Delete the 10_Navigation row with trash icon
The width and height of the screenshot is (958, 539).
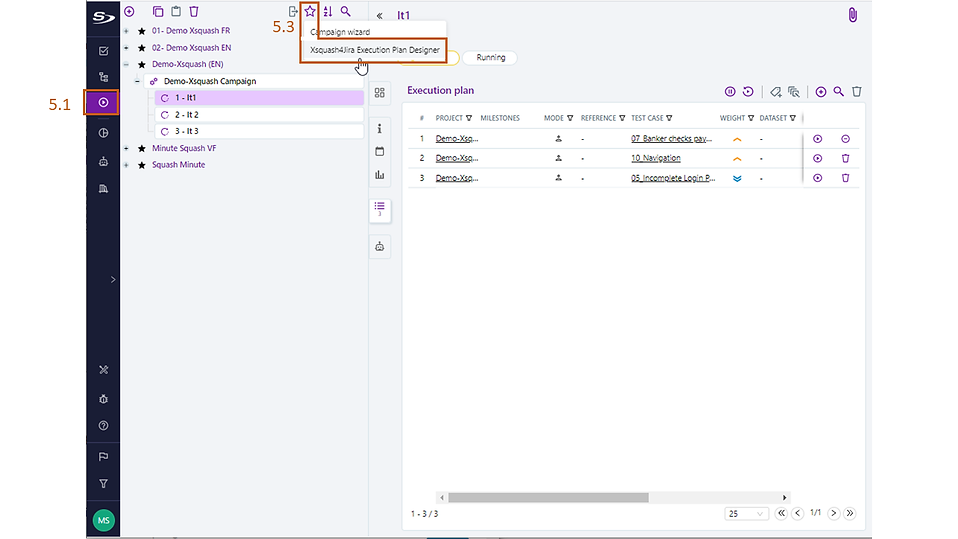click(x=846, y=158)
